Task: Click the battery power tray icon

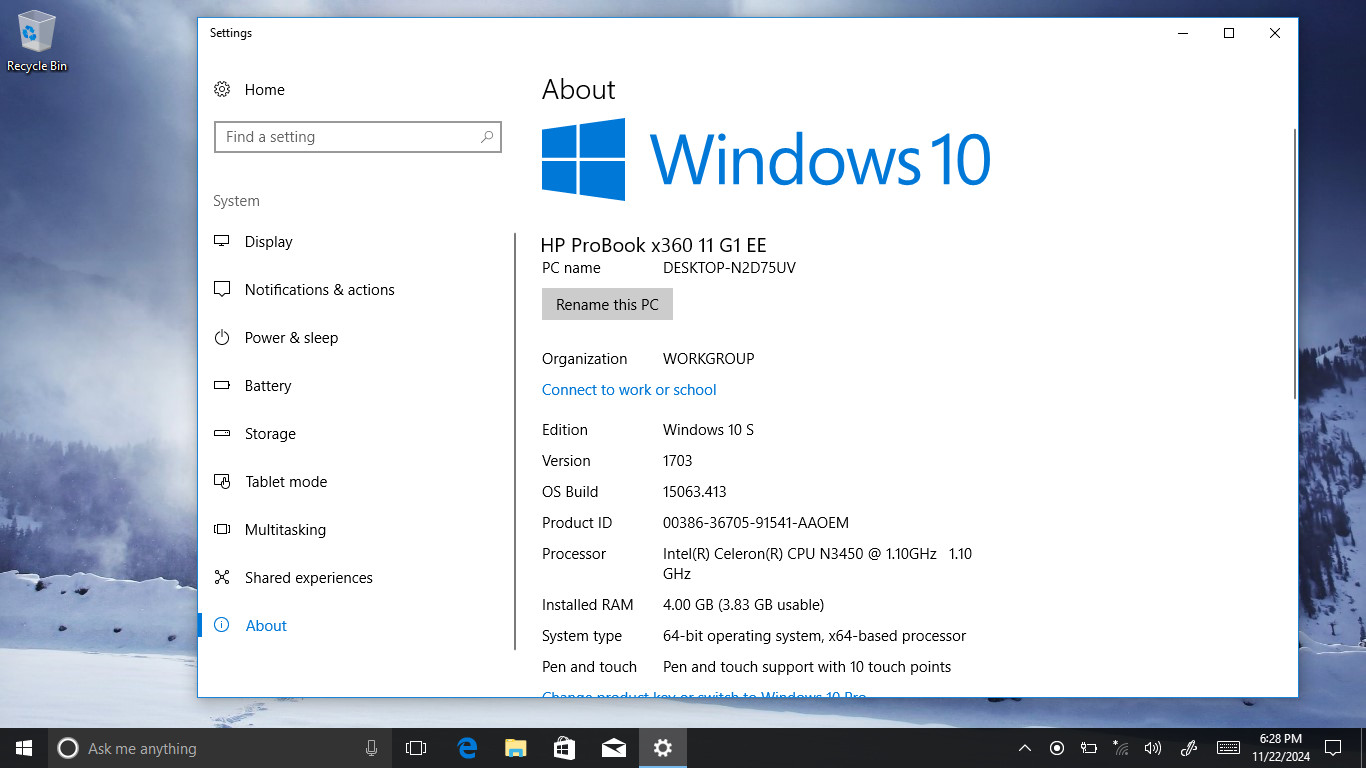Action: [x=1089, y=748]
